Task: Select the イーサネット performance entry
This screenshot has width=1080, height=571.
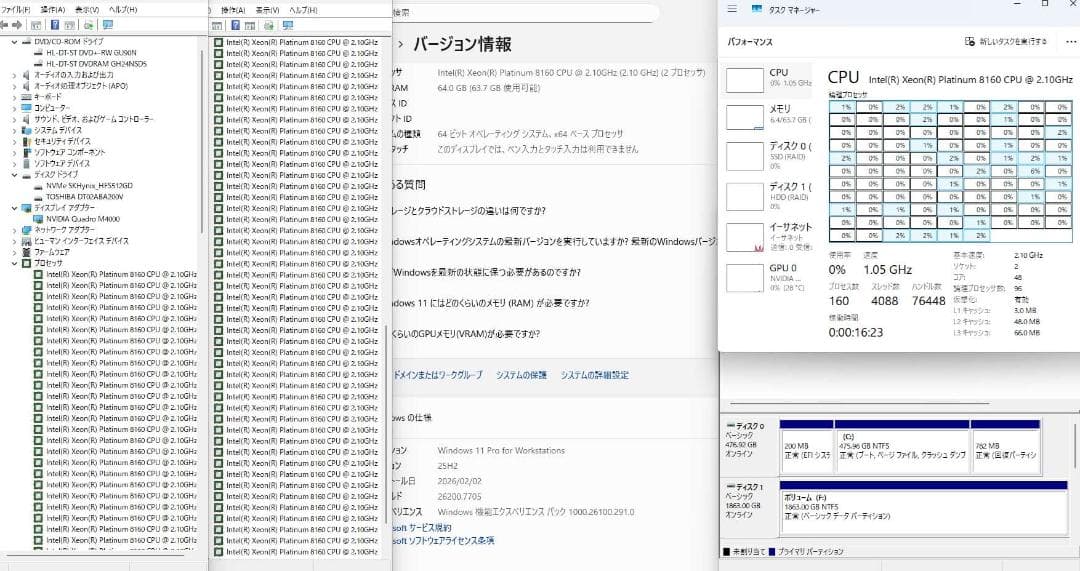Action: click(770, 238)
